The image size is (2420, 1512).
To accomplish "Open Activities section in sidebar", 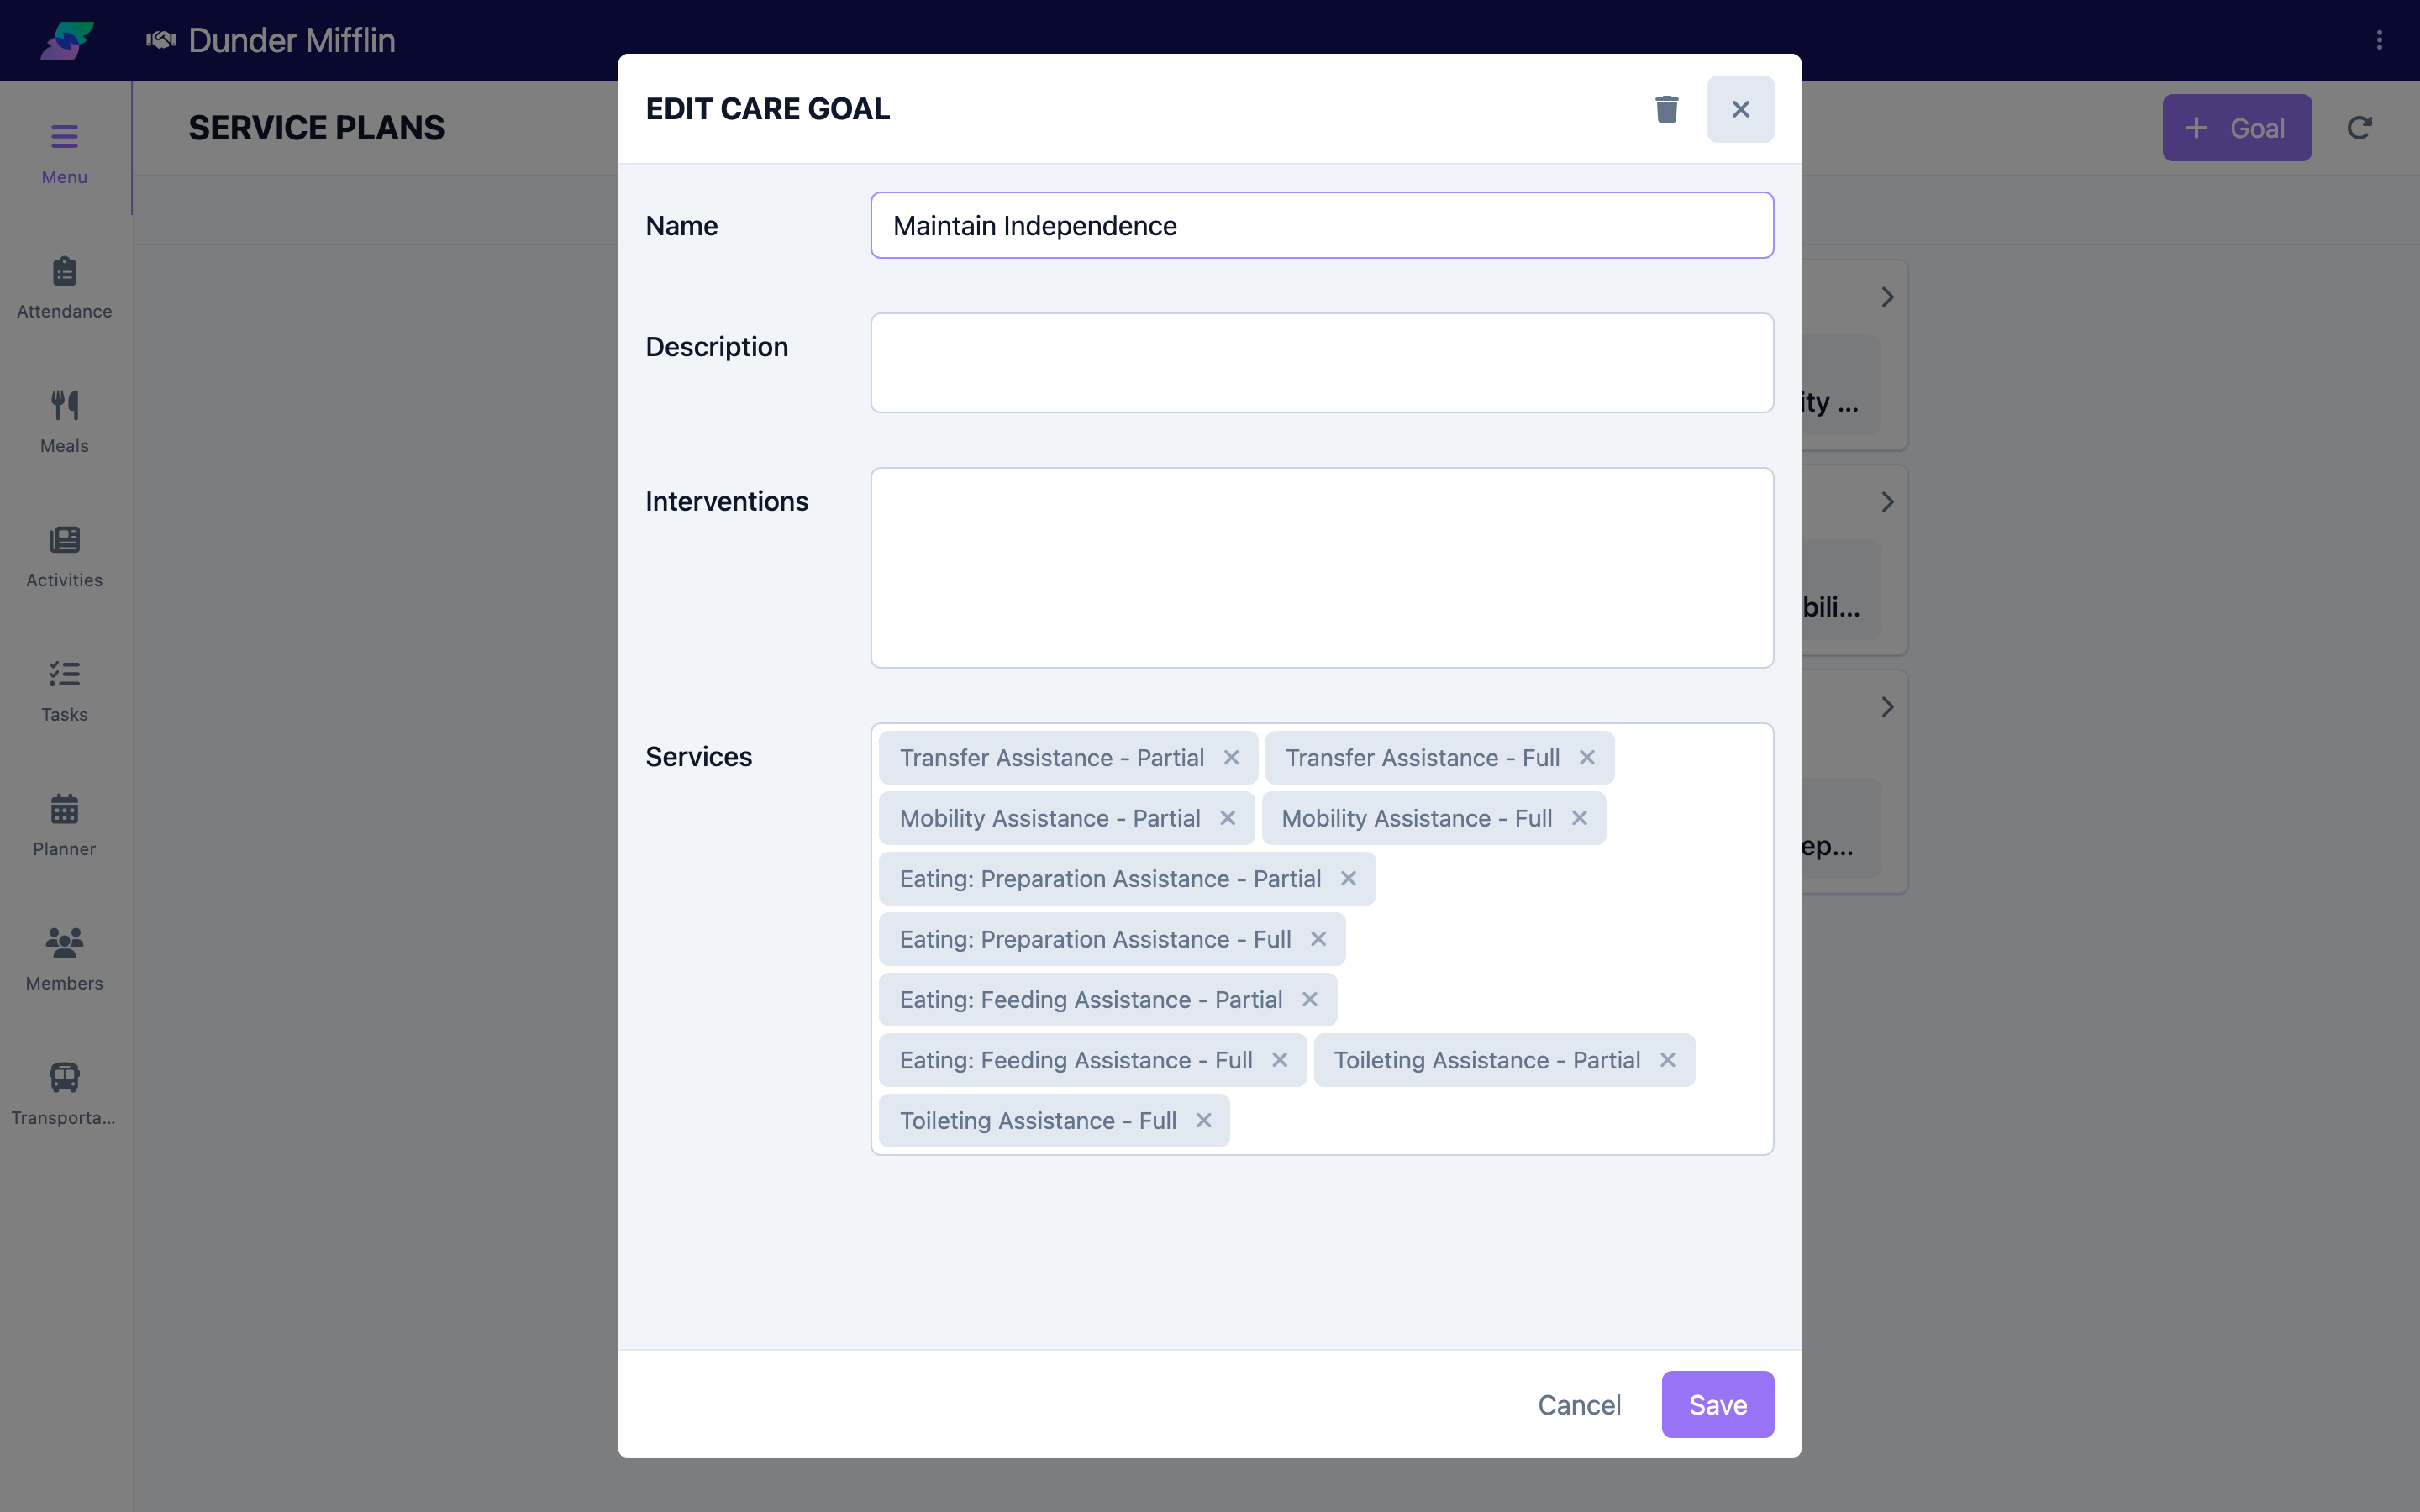I will coord(64,557).
